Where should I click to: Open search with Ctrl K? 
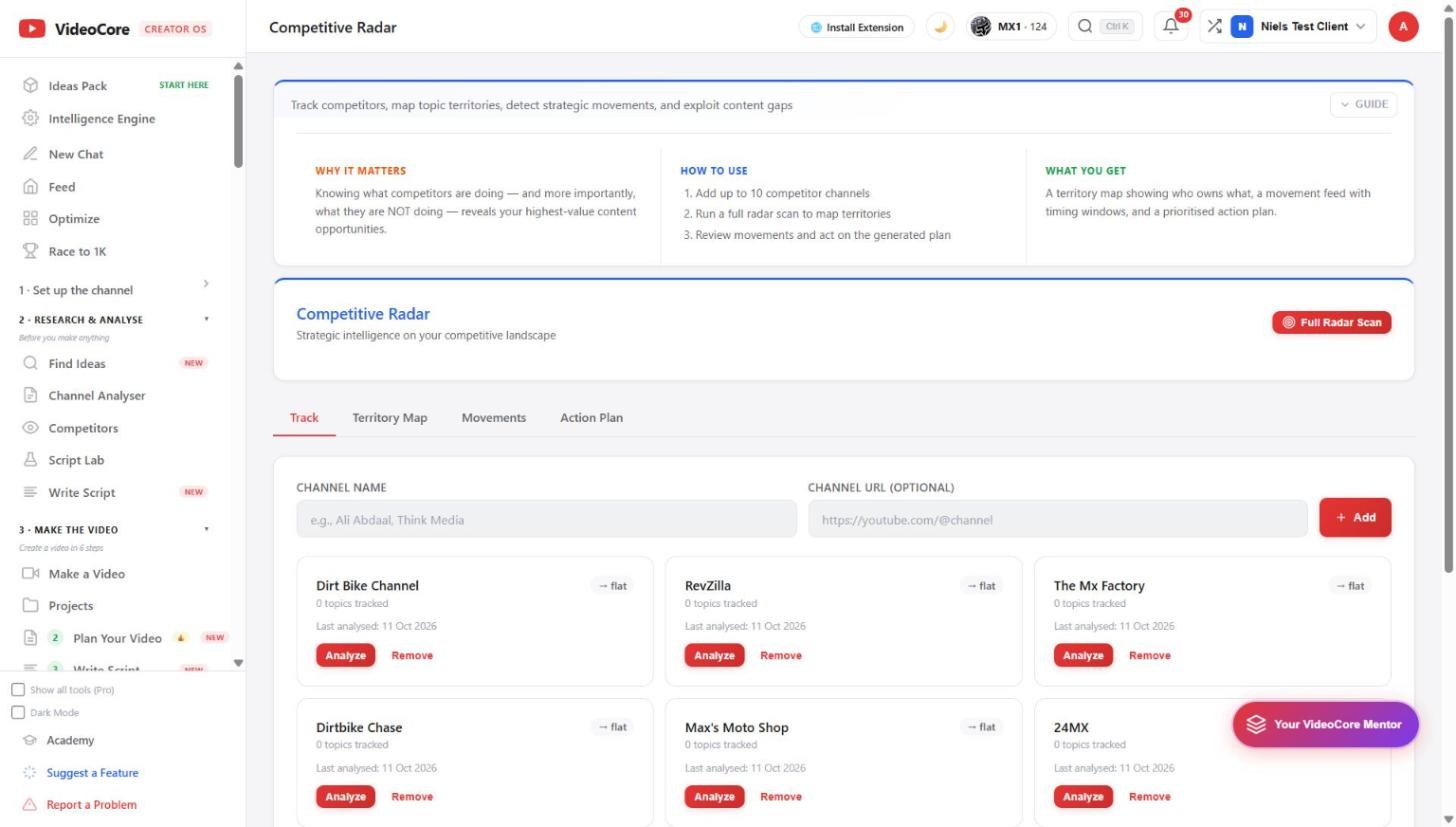point(1105,27)
